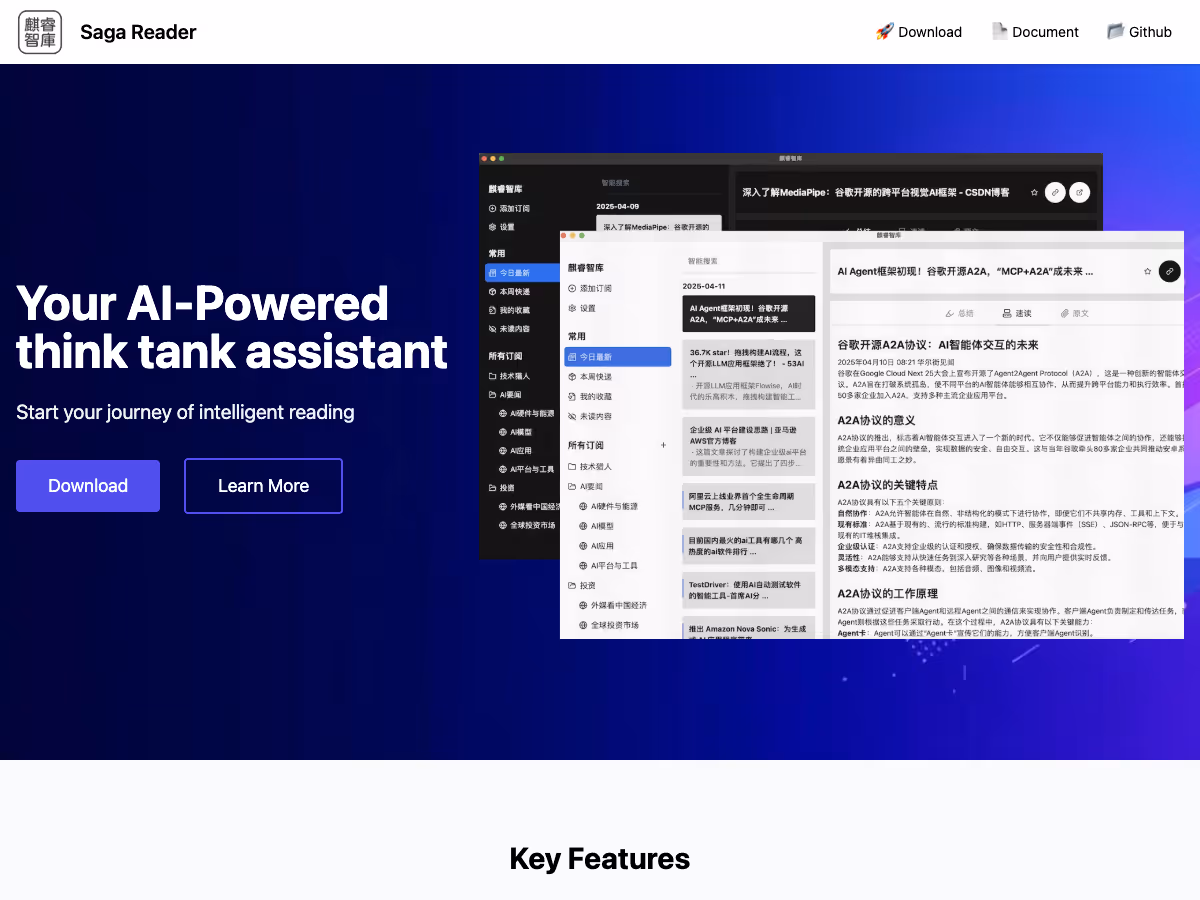This screenshot has height=900, width=1200.
Task: Open the 阿里云上线业界首个 article card
Action: pyautogui.click(x=748, y=501)
